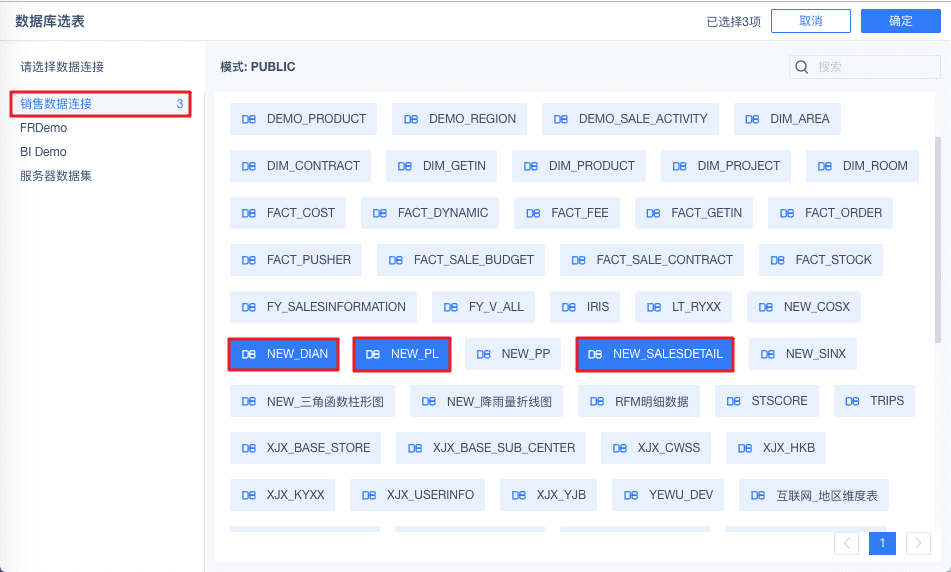This screenshot has height=572, width=951.
Task: Click the DB icon of FY_V_ALL
Action: point(451,308)
